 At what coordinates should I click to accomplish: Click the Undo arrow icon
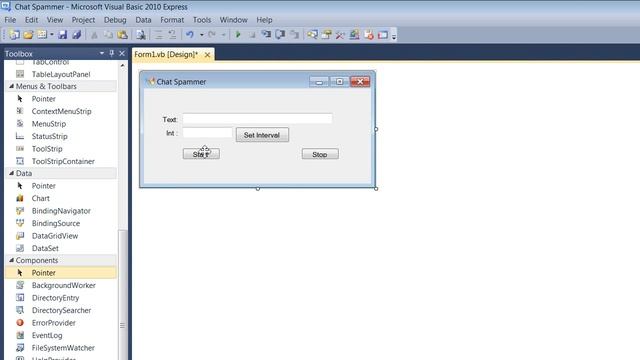[190, 35]
